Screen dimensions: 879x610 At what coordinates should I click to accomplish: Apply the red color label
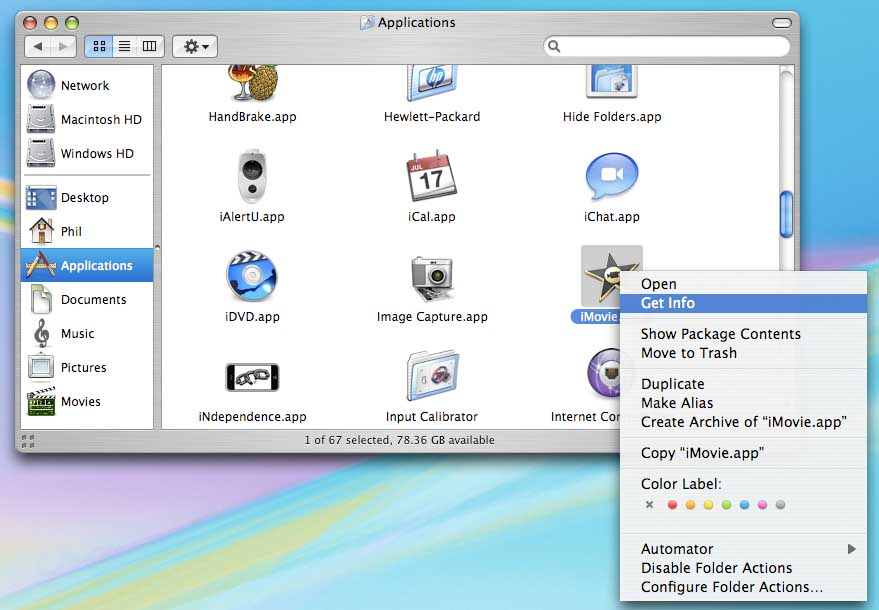click(672, 505)
